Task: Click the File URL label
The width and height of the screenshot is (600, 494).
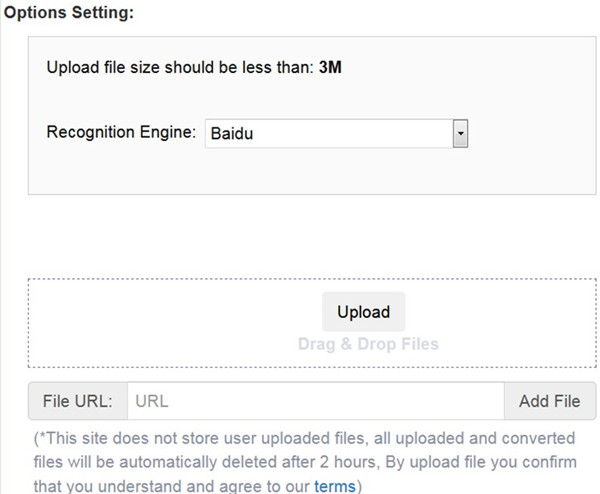Action: [78, 402]
